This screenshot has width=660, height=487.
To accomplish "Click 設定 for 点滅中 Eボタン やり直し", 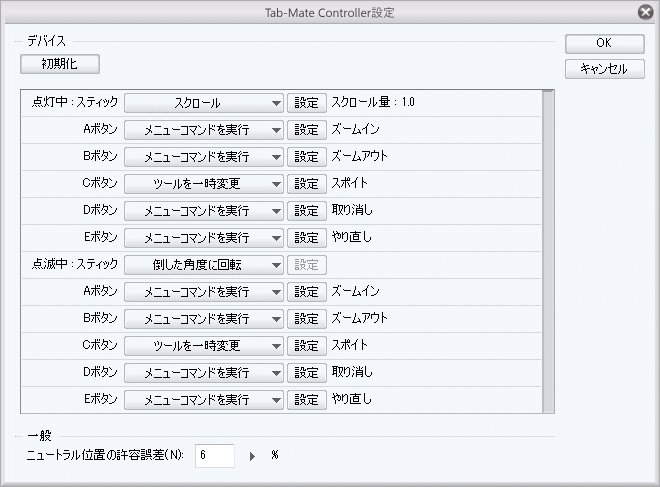I will click(x=307, y=399).
